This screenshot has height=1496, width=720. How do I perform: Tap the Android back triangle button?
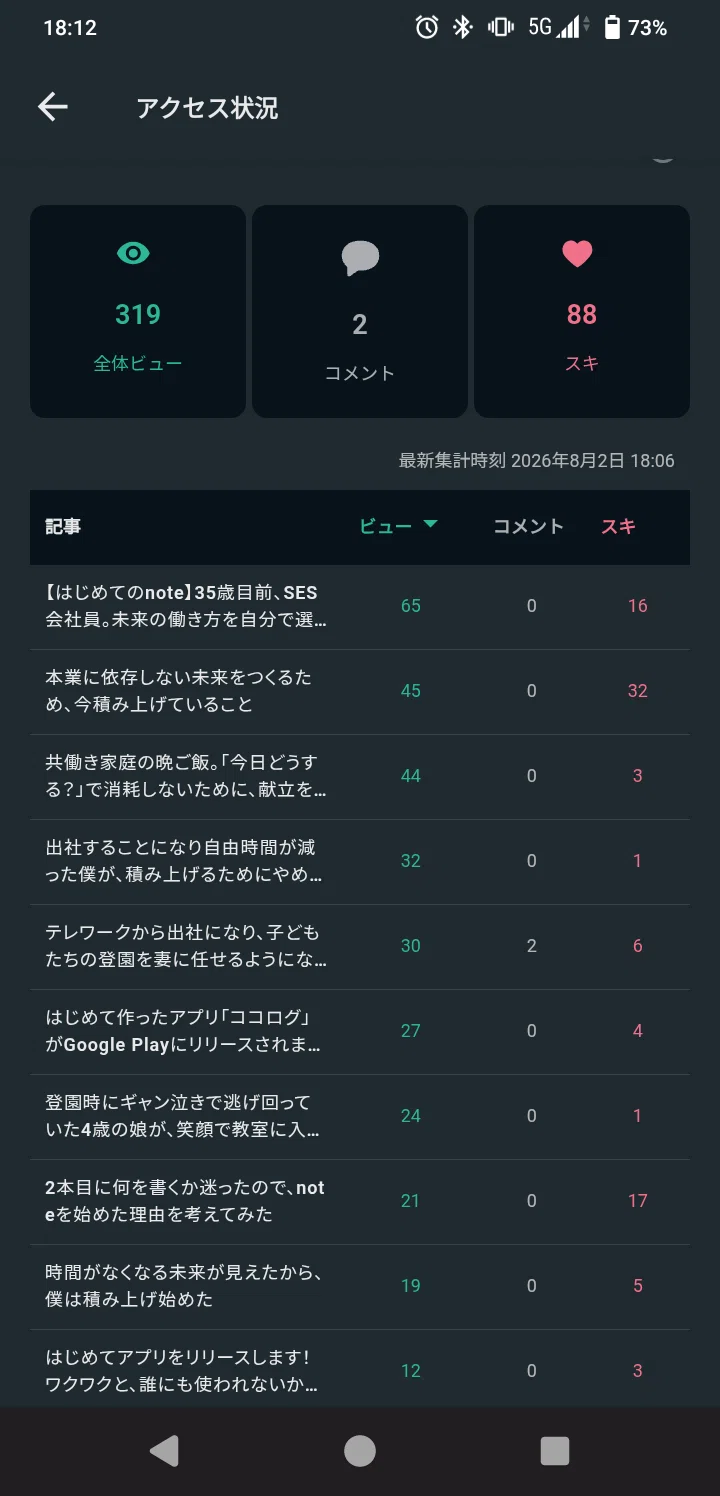pos(164,1451)
